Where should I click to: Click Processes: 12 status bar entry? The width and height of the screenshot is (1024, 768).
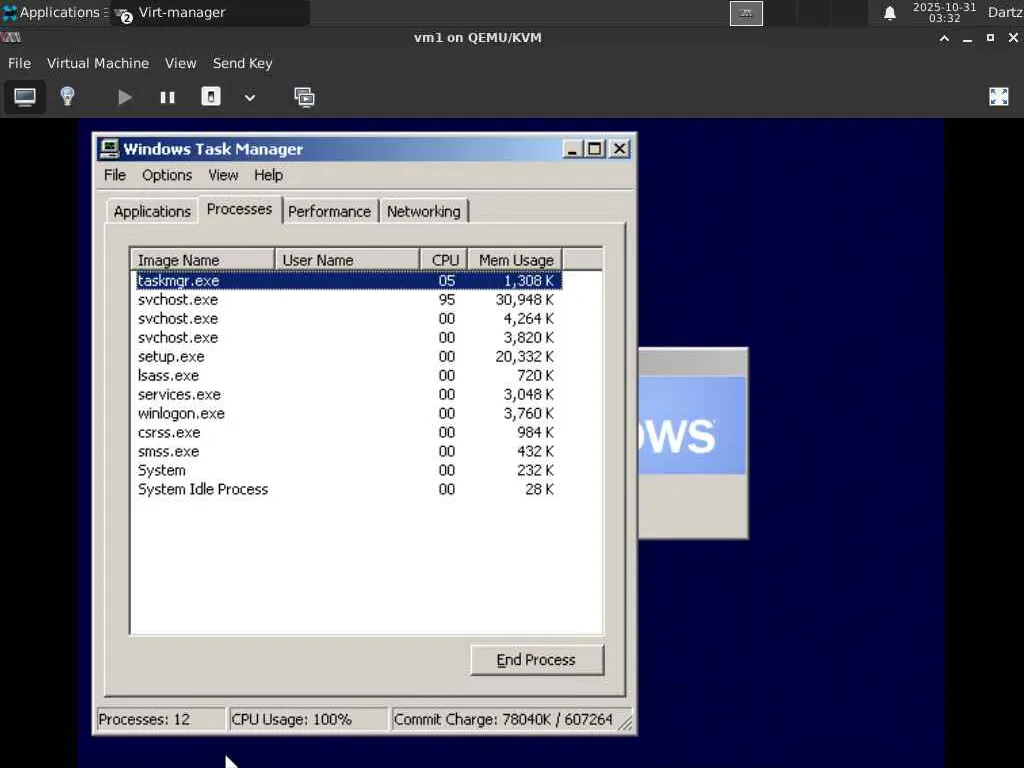161,720
